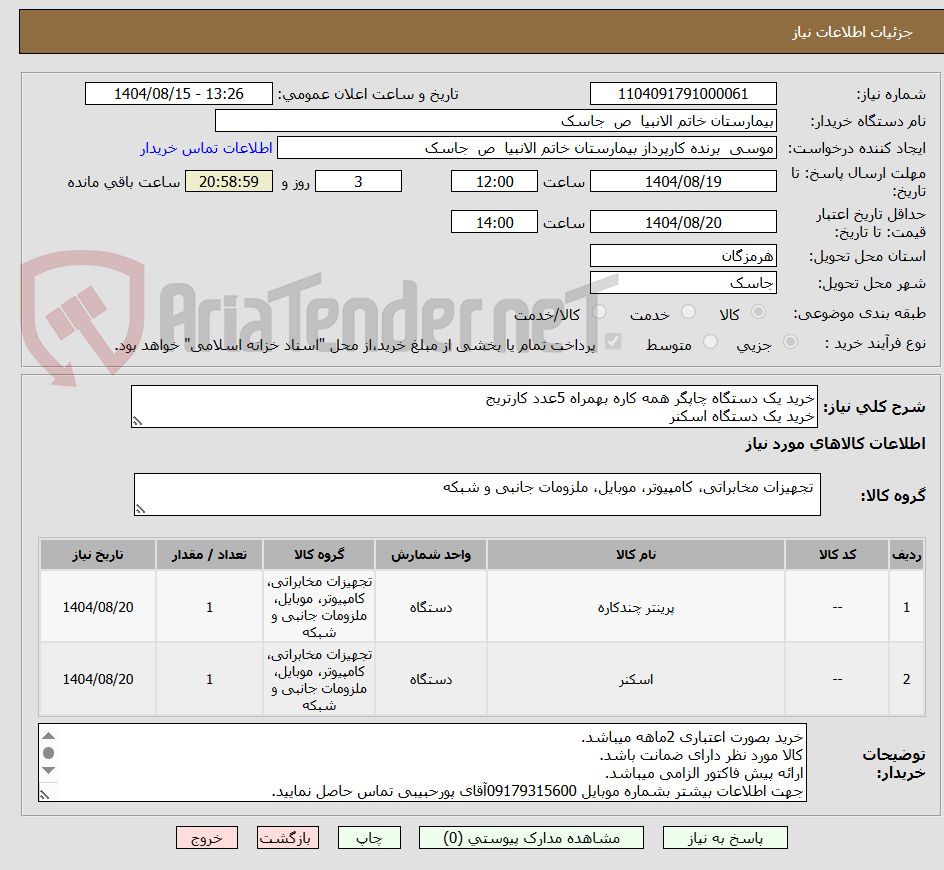The width and height of the screenshot is (944, 870).
Task: Click the چاپ print button
Action: pyautogui.click(x=369, y=837)
